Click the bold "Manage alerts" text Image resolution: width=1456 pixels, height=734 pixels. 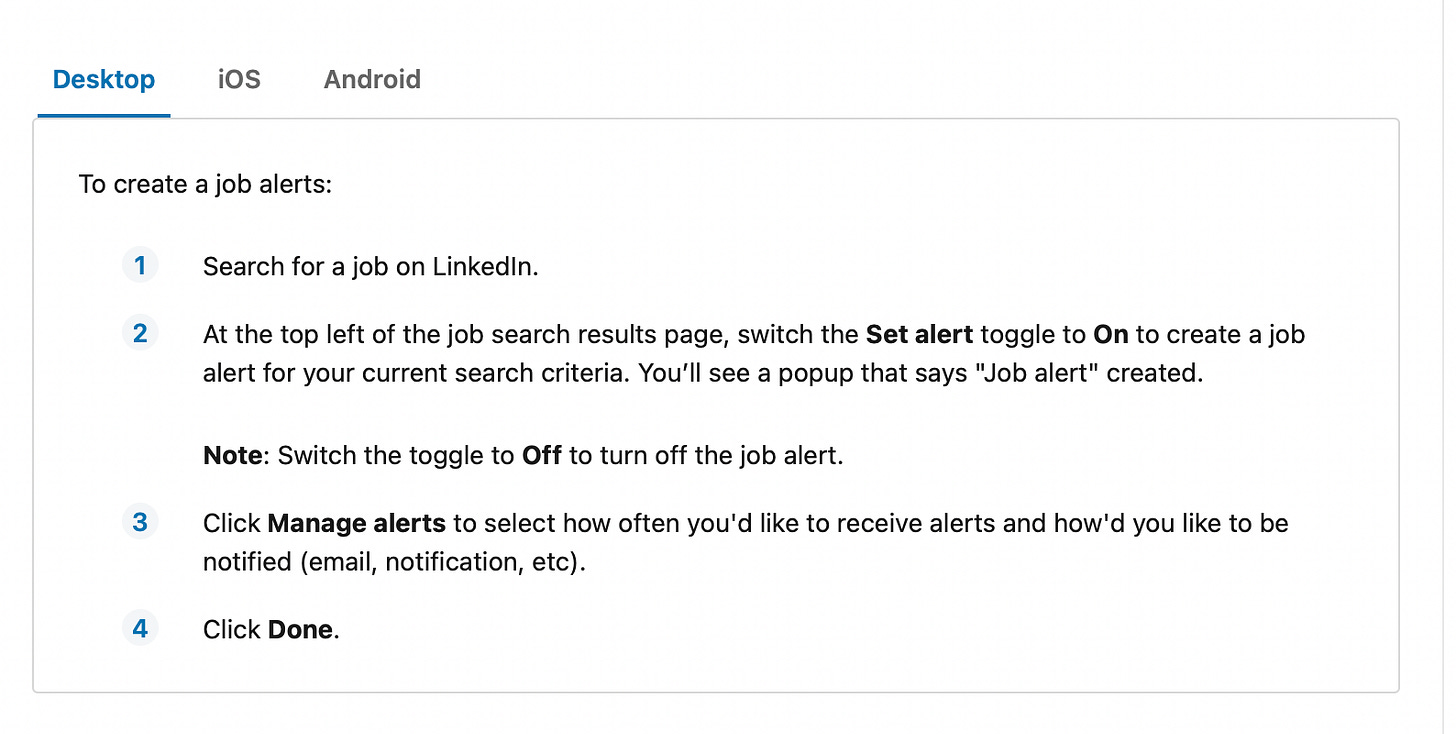click(356, 523)
